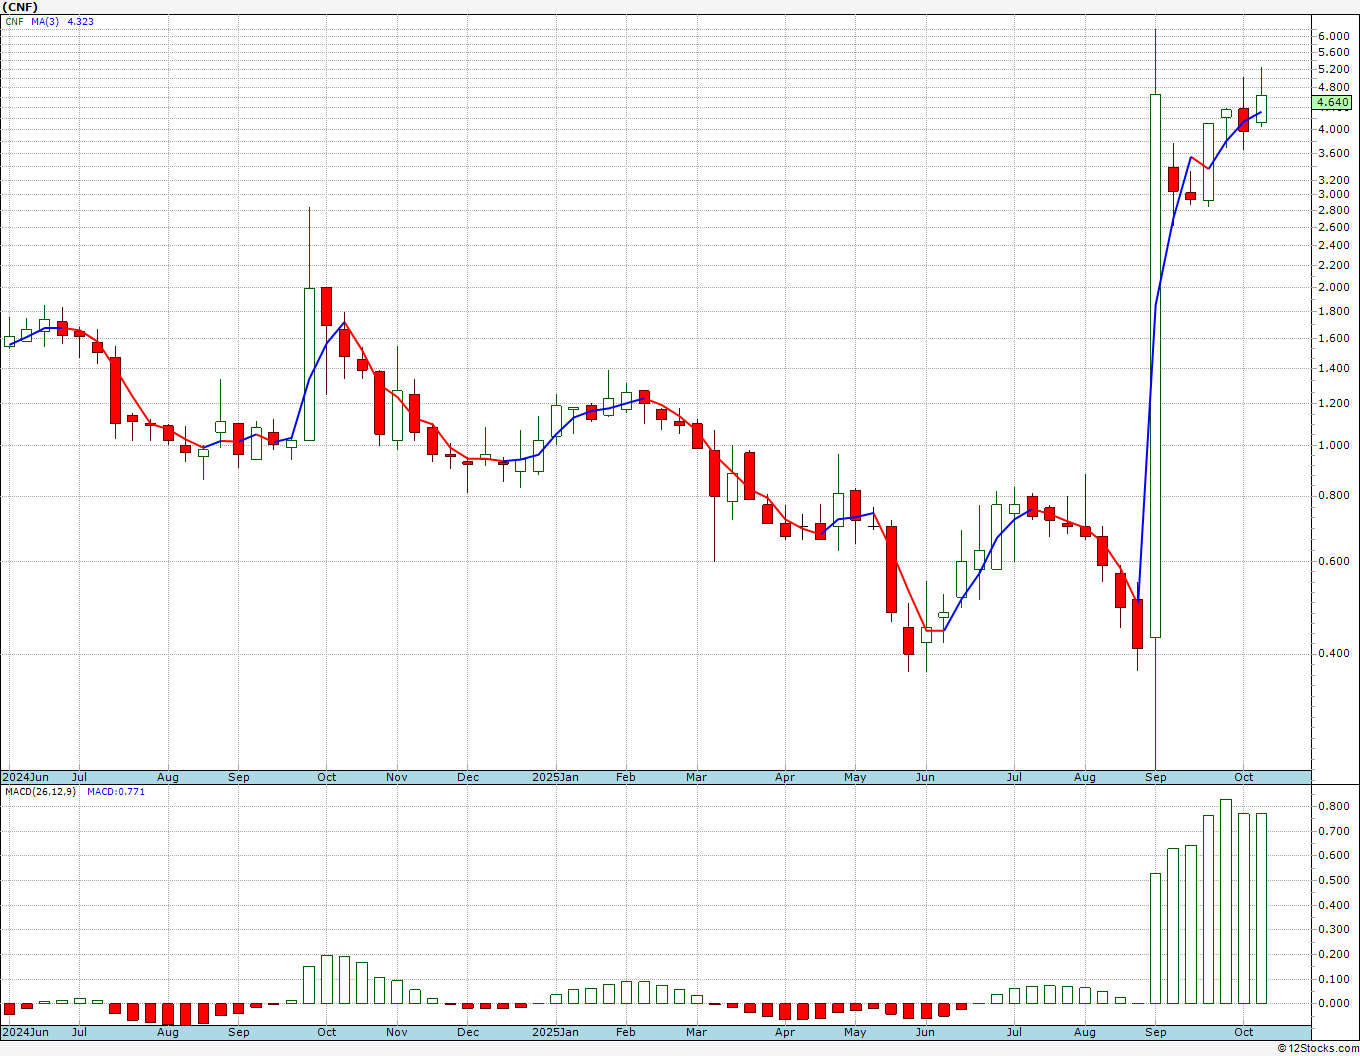This screenshot has width=1360, height=1056.
Task: Open the 12Stocks.com copyright link
Action: click(x=1318, y=1048)
